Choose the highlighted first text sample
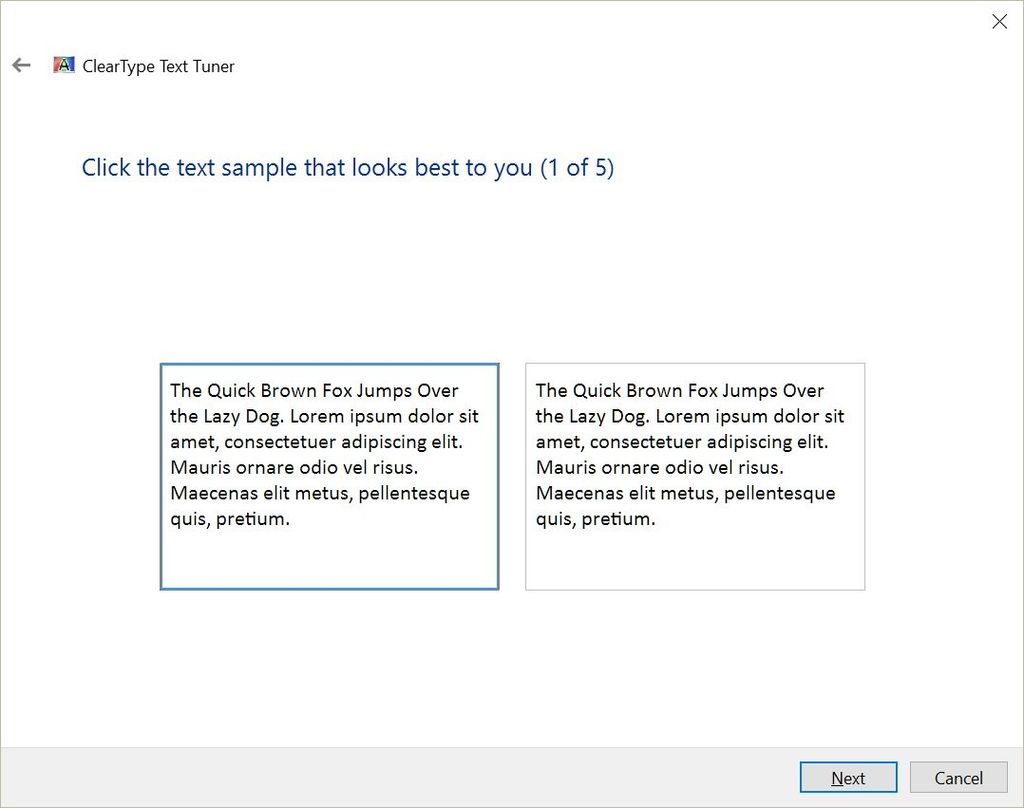This screenshot has height=808, width=1024. click(329, 476)
